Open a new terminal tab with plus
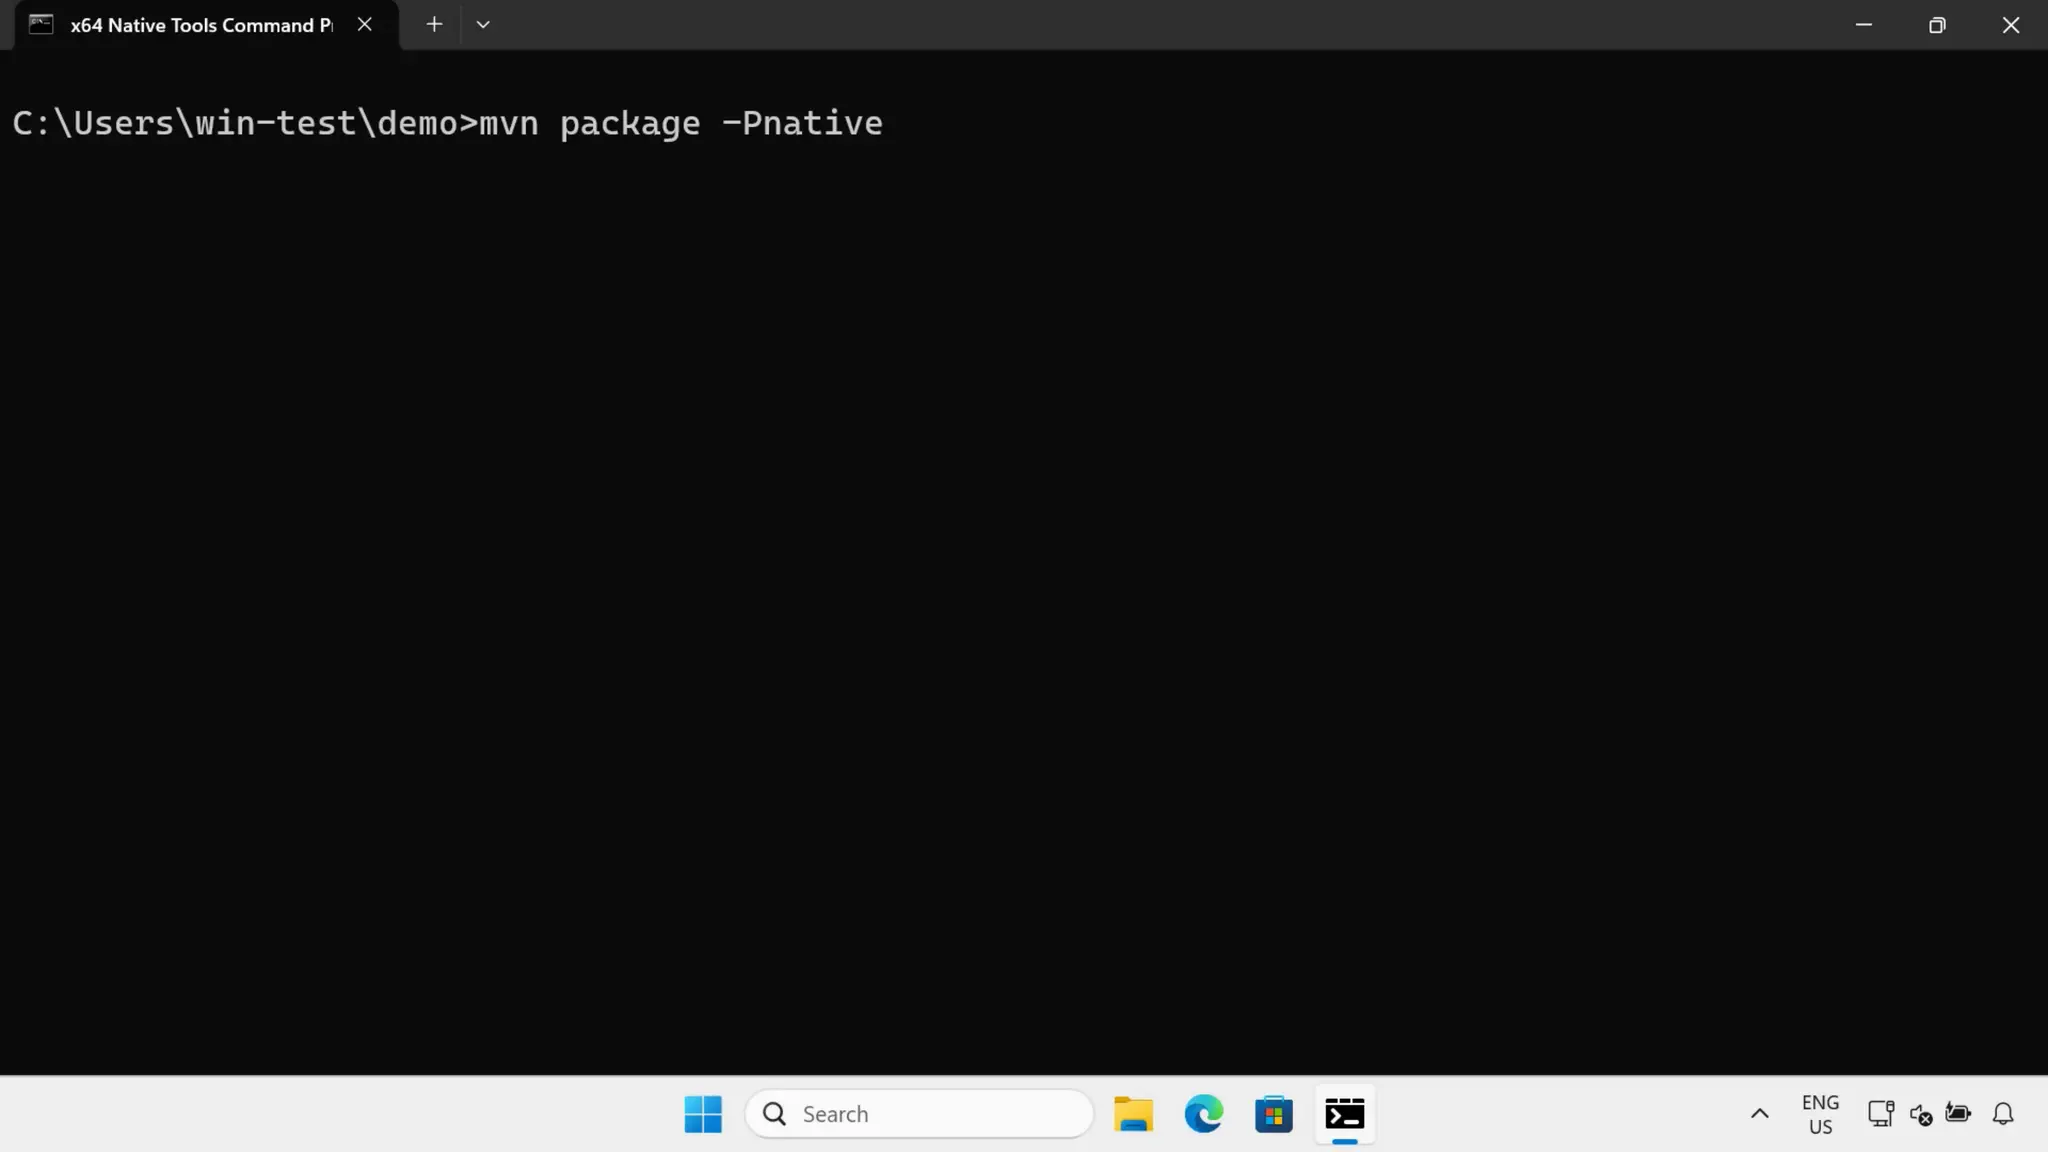 (x=434, y=25)
